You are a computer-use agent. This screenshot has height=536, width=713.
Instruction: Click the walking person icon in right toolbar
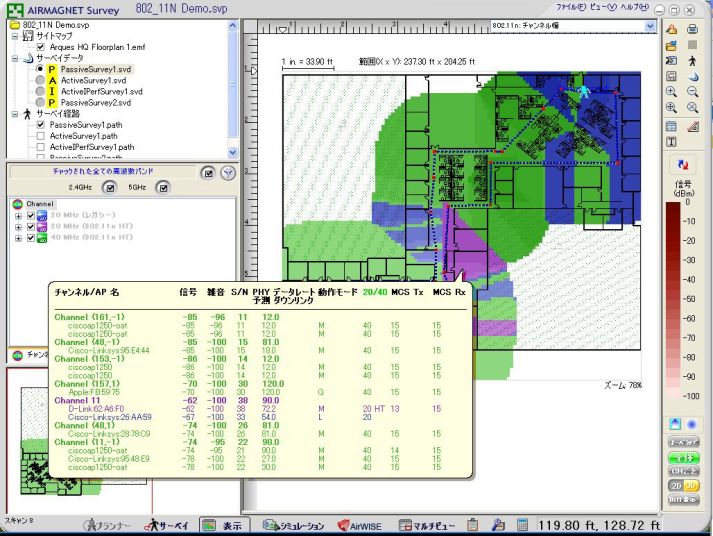click(692, 60)
